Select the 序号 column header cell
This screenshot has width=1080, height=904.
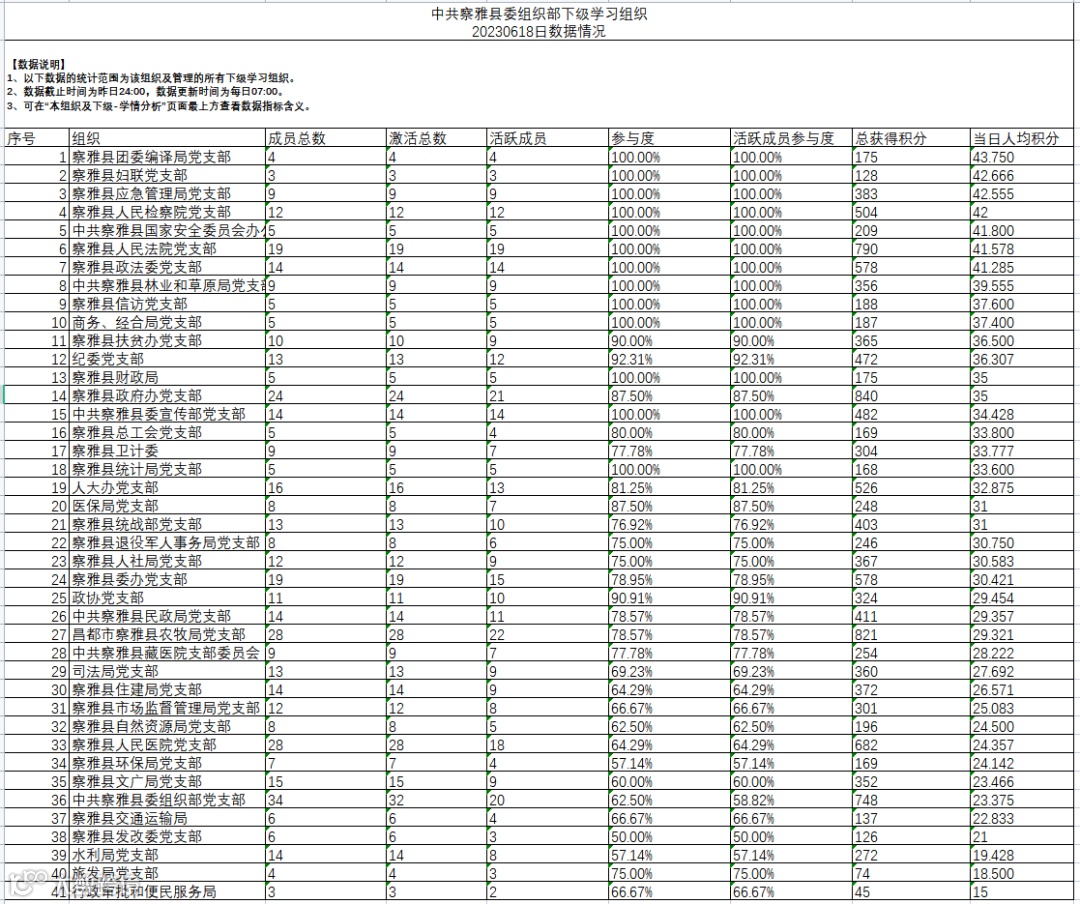(37, 138)
